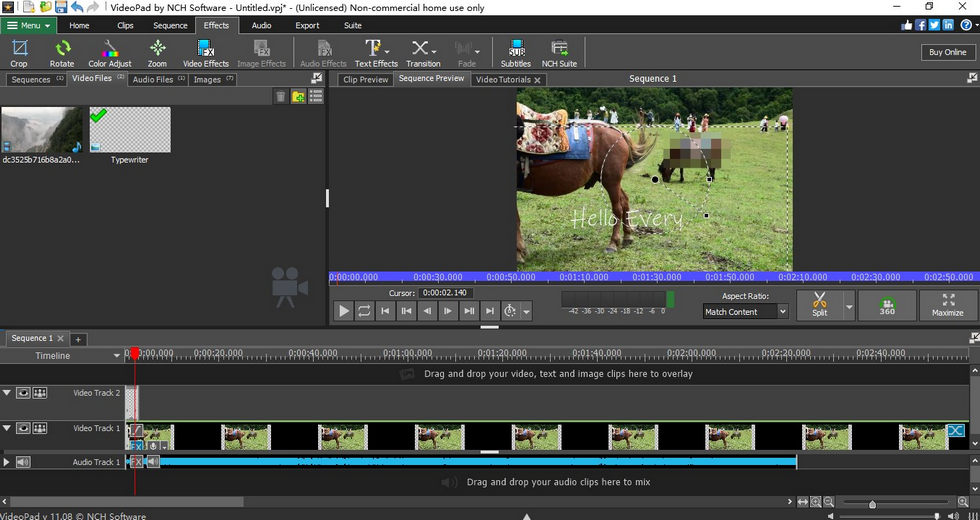Click the delete (trash) icon in the bin

(281, 96)
